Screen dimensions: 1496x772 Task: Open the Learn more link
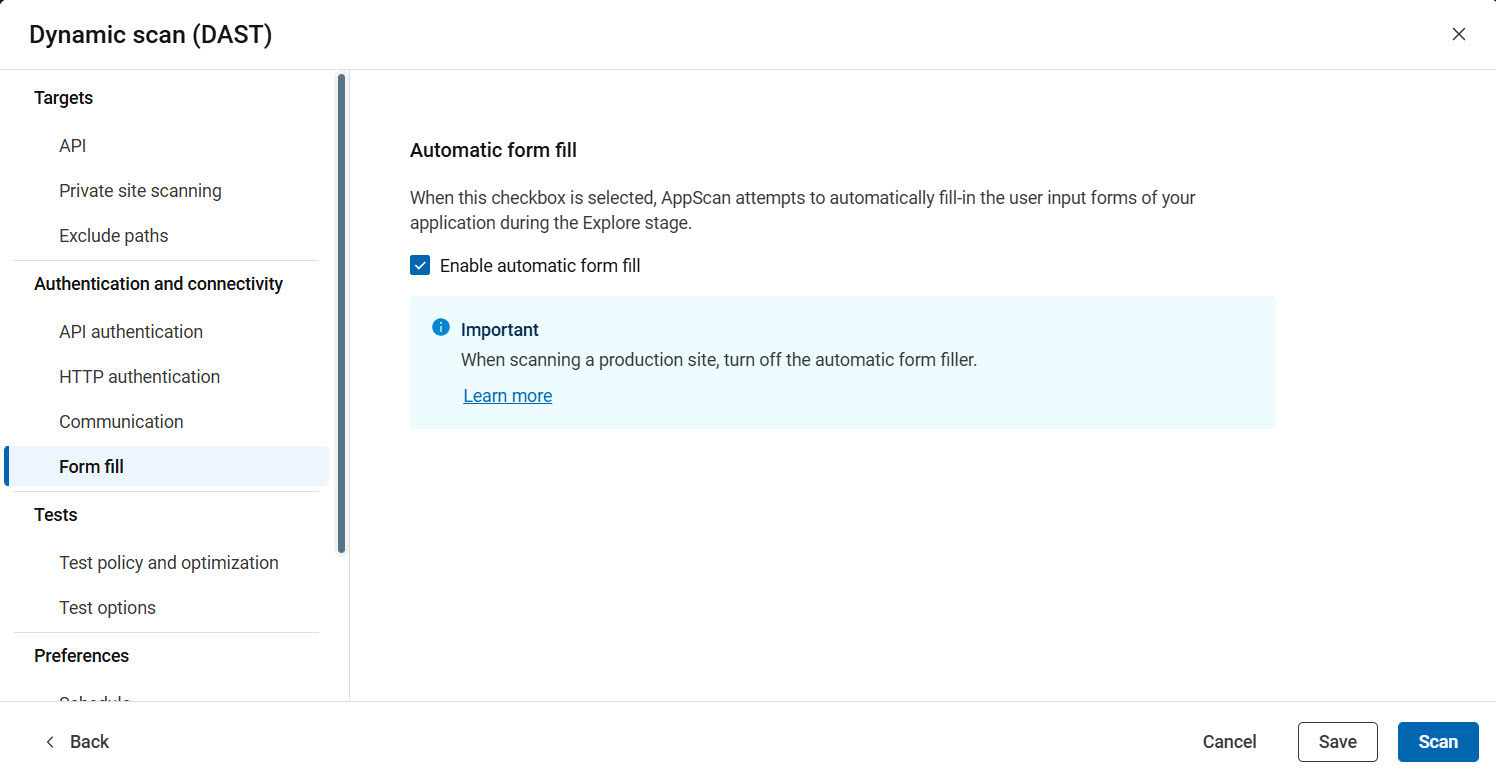507,395
